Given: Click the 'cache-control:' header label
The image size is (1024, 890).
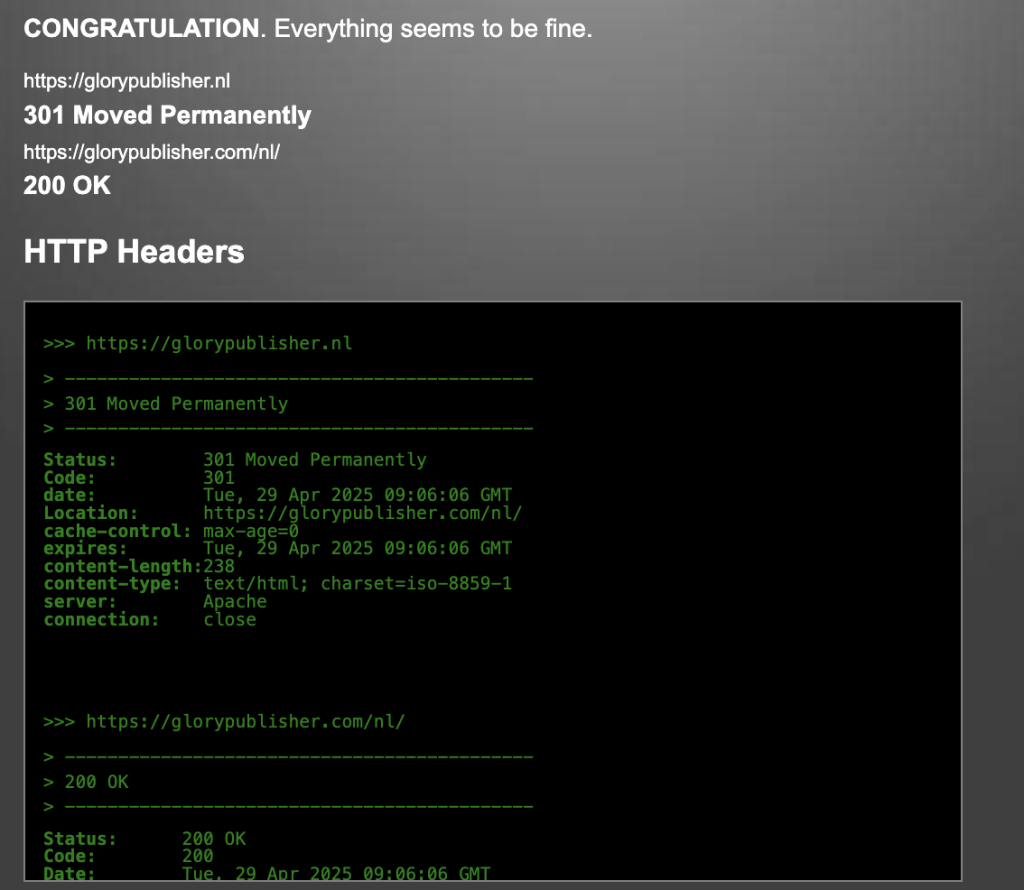Looking at the screenshot, I should [118, 531].
